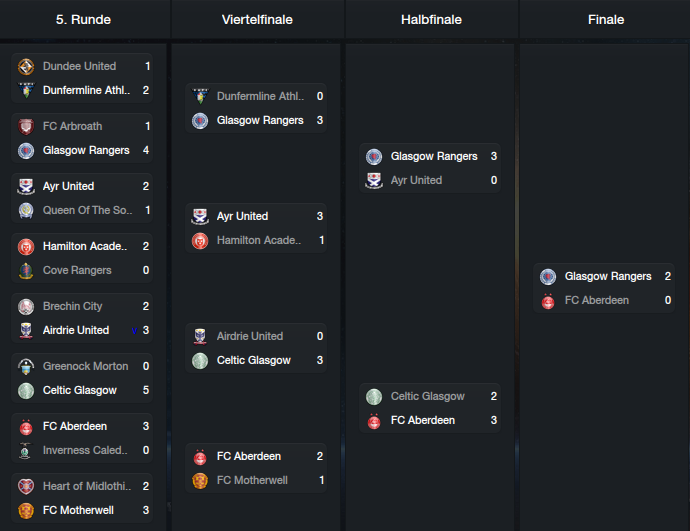Open Ayr United link in Halbfinale match
The width and height of the screenshot is (690, 531).
[416, 180]
